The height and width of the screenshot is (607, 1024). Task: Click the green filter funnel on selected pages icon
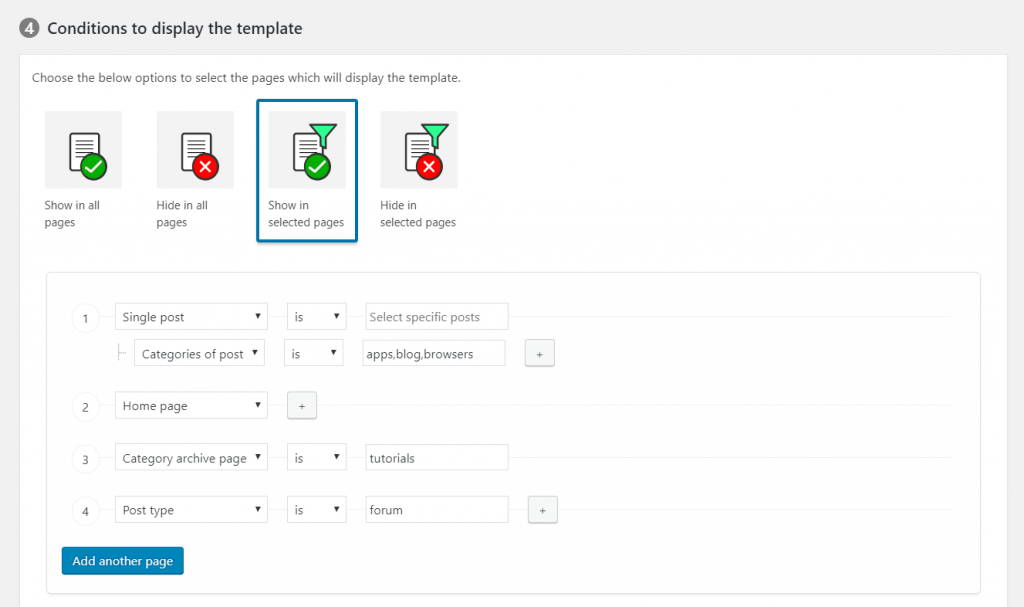point(307,148)
